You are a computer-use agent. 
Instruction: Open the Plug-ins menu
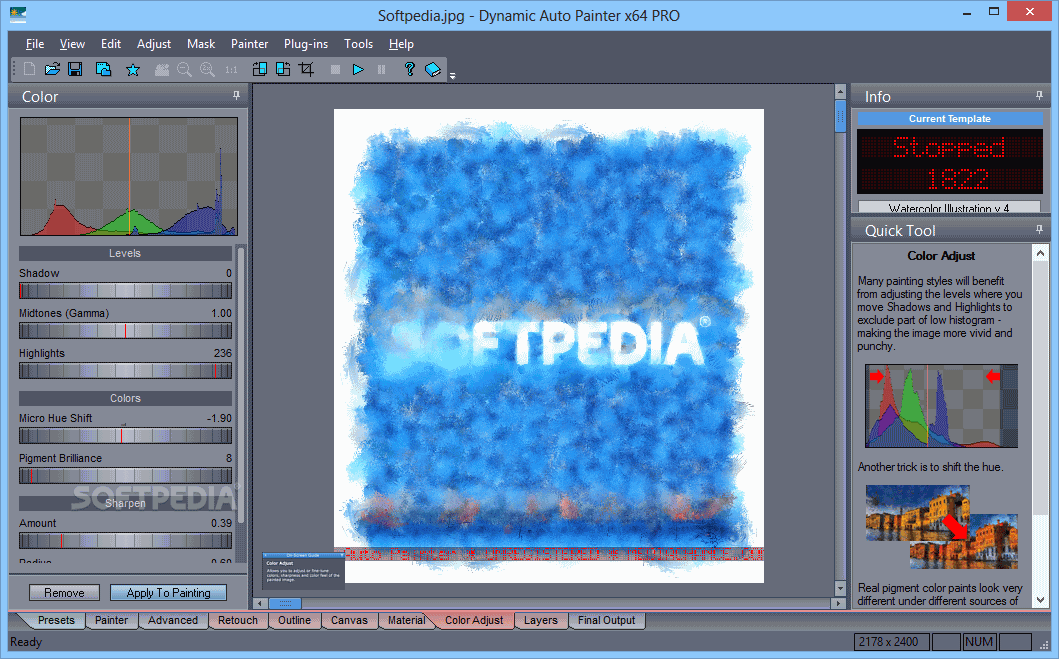(x=306, y=44)
